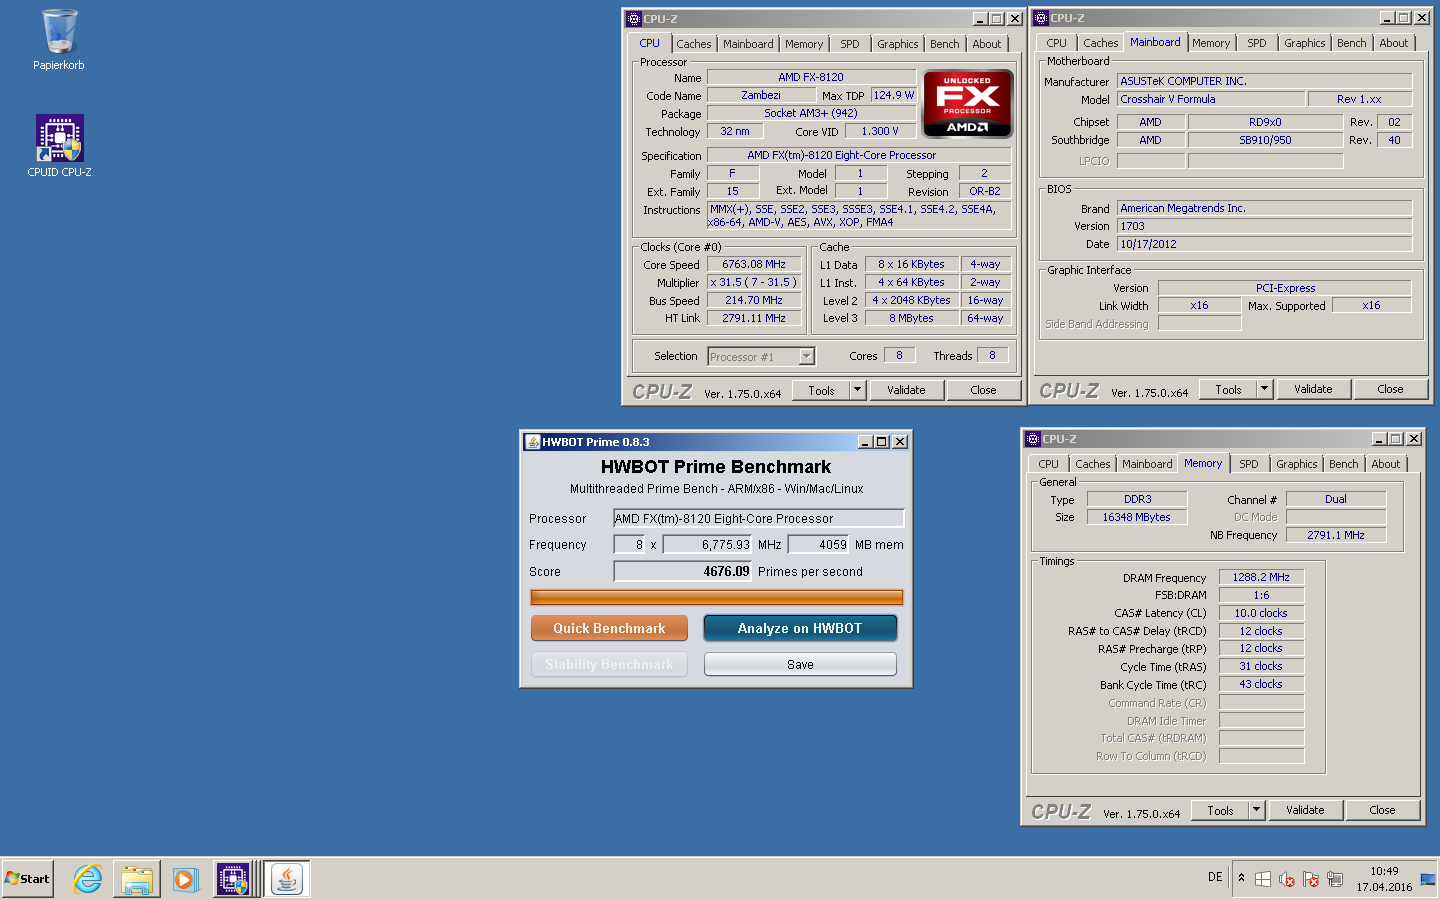This screenshot has width=1440, height=900.
Task: Click Analyze on HWBOT button
Action: point(800,628)
